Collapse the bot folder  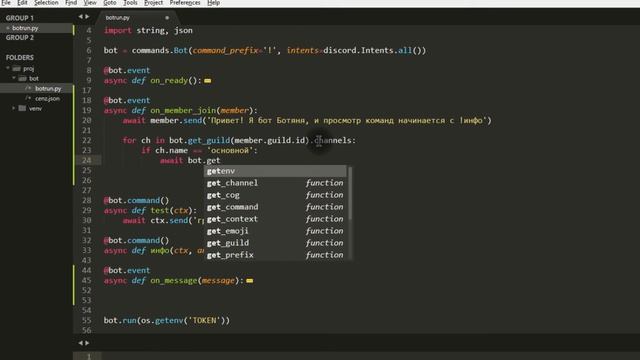14,78
